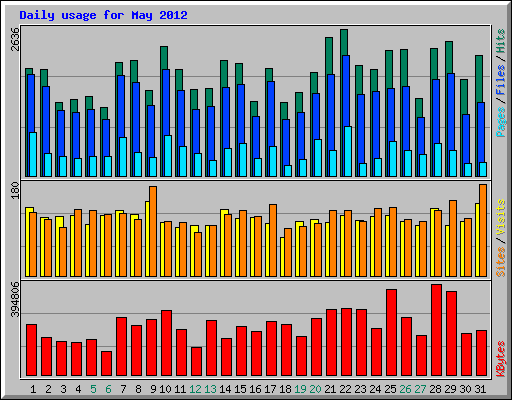
Task: Click day label 1 on the x-axis
Action: coord(33,389)
